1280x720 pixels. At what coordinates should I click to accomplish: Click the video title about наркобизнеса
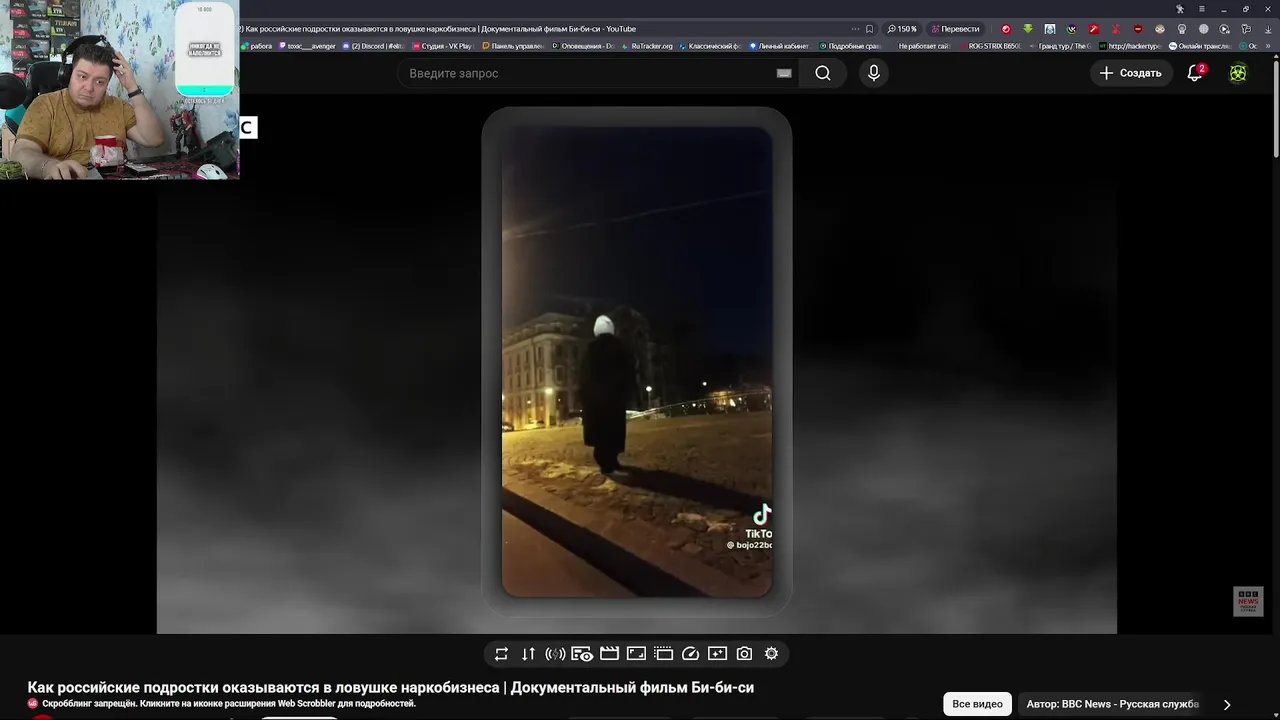[391, 688]
